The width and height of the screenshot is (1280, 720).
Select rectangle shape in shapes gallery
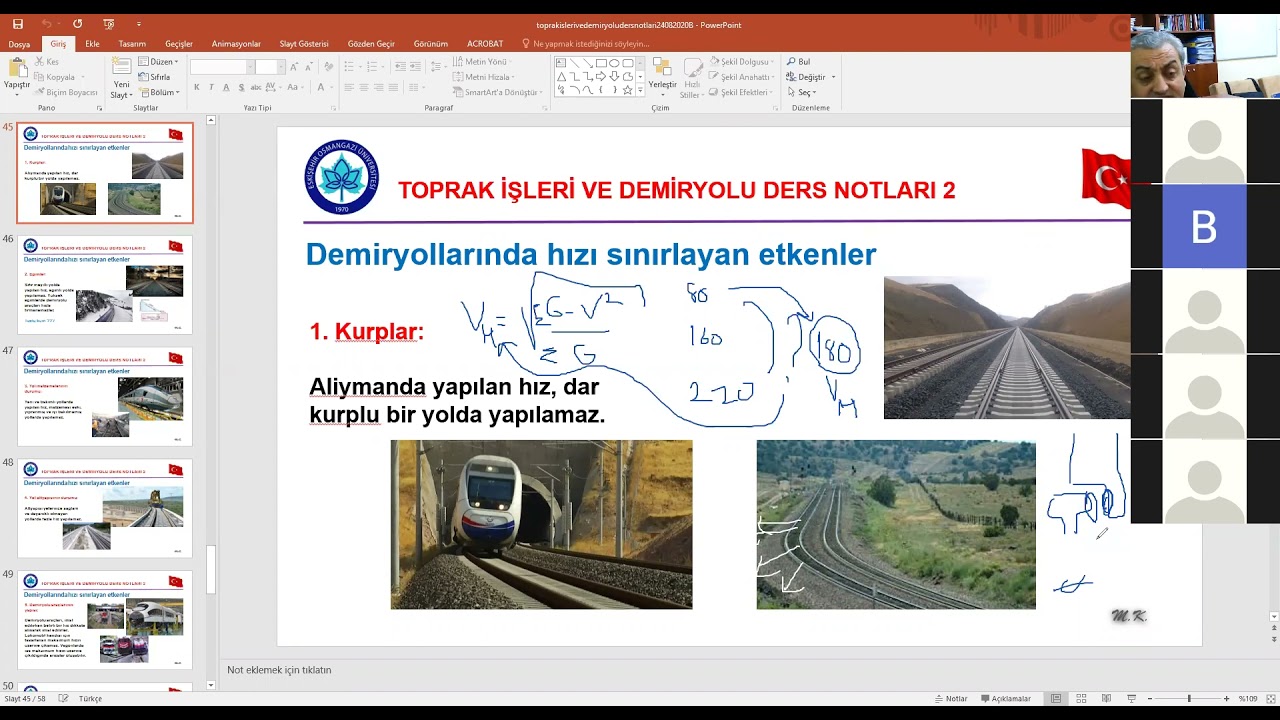(601, 63)
